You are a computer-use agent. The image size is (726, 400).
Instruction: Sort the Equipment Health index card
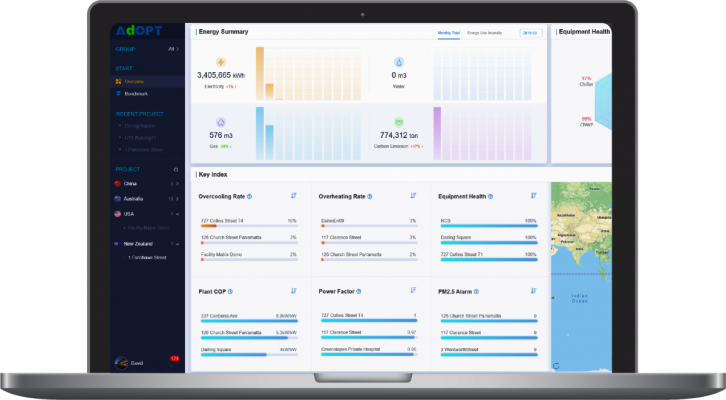(x=533, y=196)
